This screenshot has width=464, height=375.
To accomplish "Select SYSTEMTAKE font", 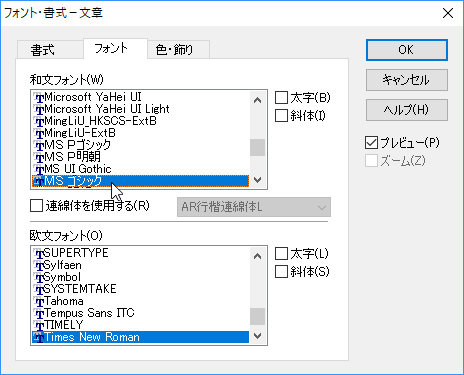I will 140,289.
